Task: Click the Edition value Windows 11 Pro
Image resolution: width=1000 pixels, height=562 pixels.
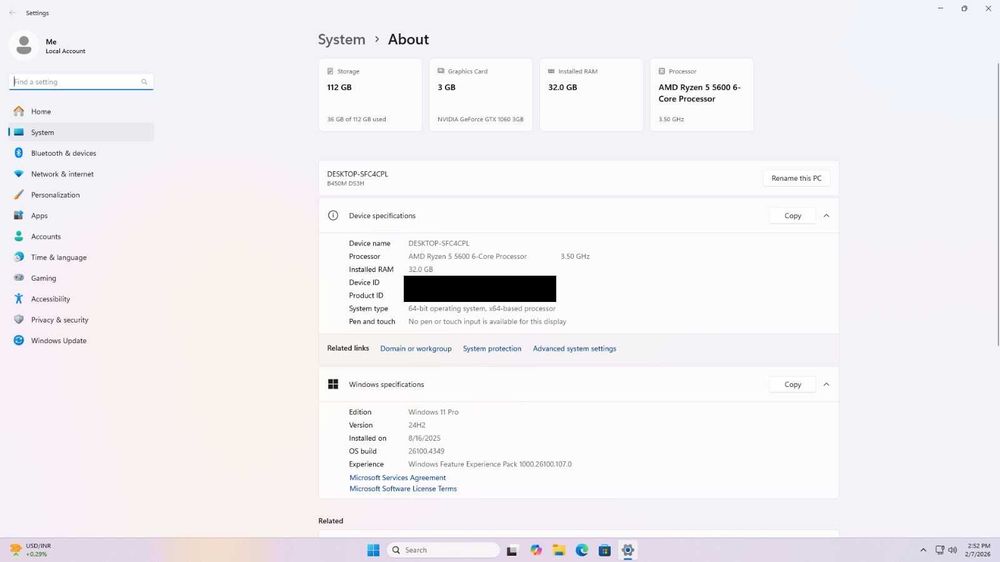Action: (433, 412)
